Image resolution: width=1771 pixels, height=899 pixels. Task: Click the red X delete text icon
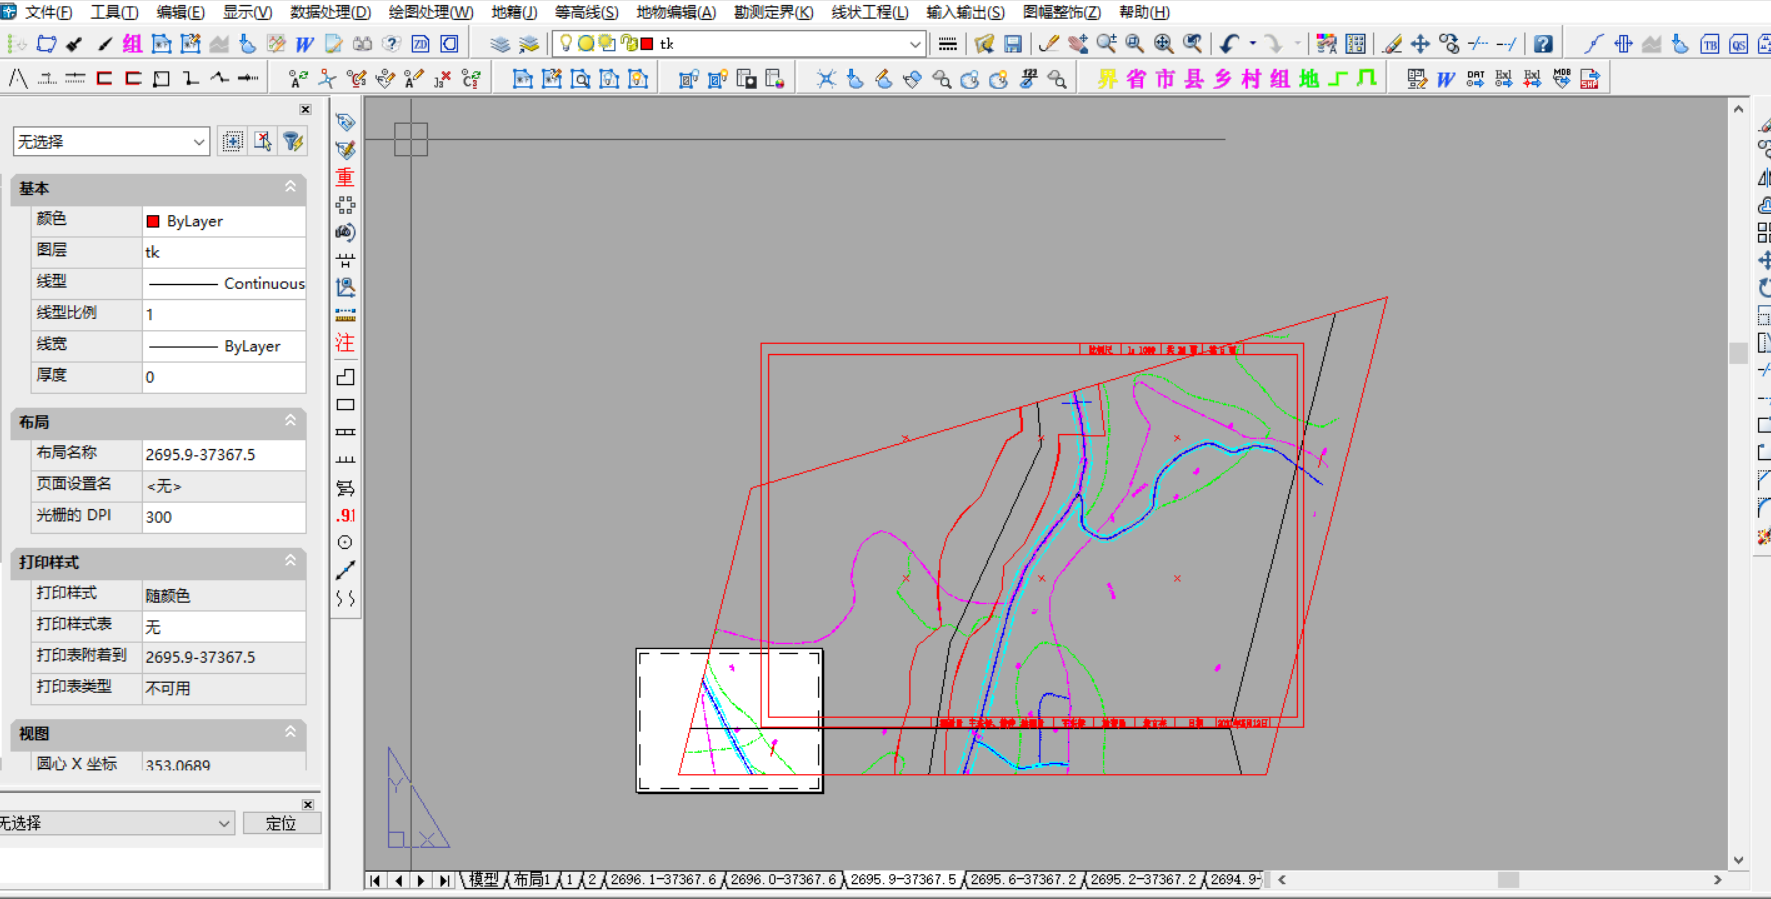pyautogui.click(x=442, y=79)
